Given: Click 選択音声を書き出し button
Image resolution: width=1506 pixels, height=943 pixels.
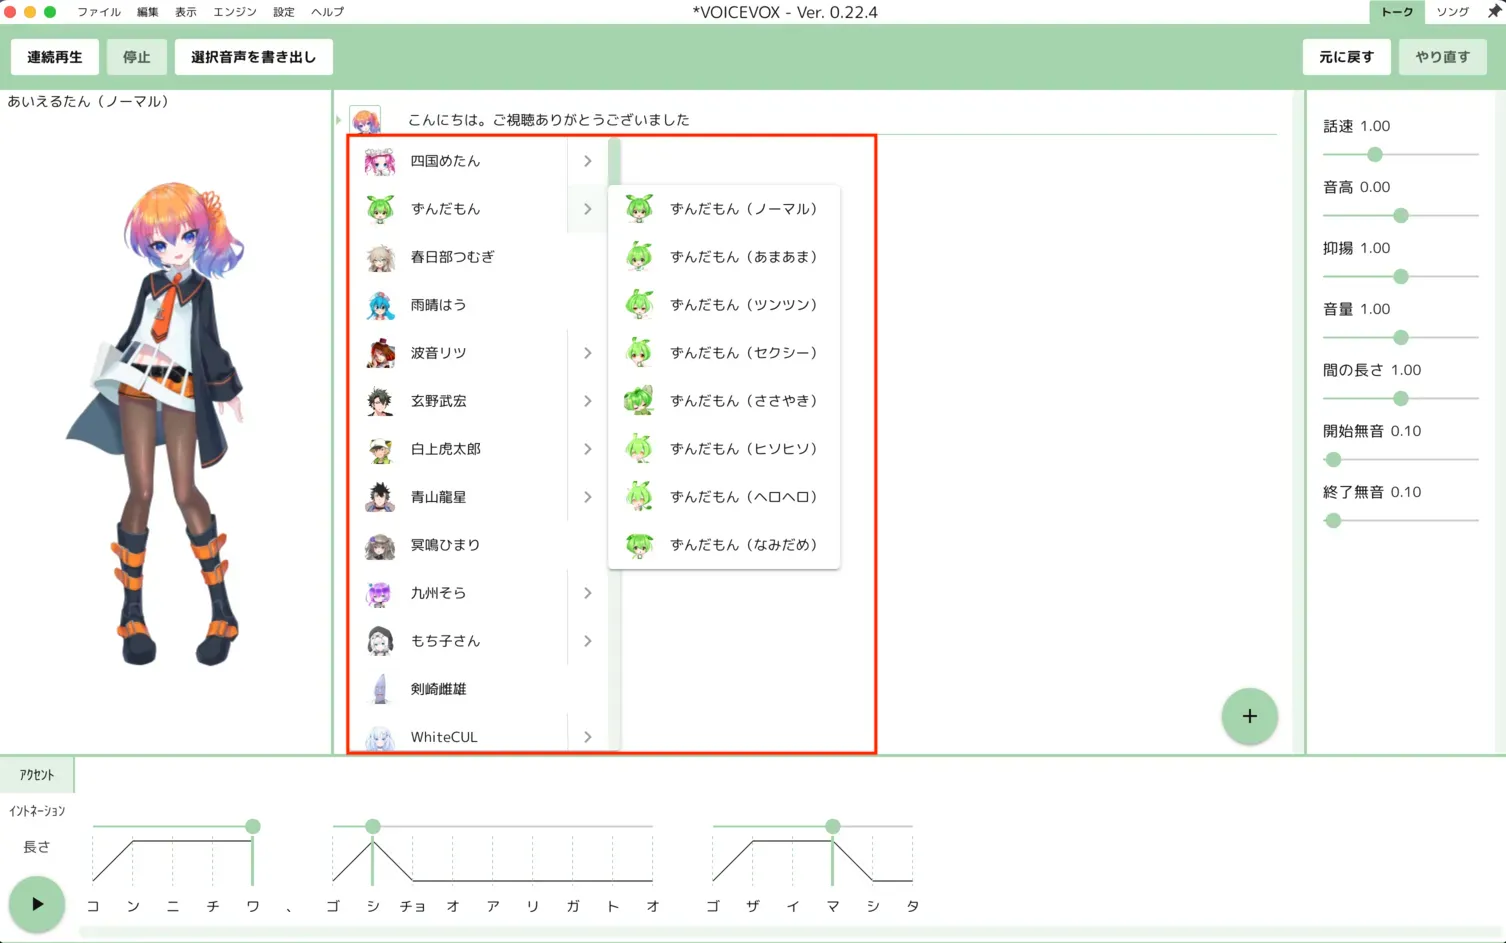Looking at the screenshot, I should (x=254, y=57).
